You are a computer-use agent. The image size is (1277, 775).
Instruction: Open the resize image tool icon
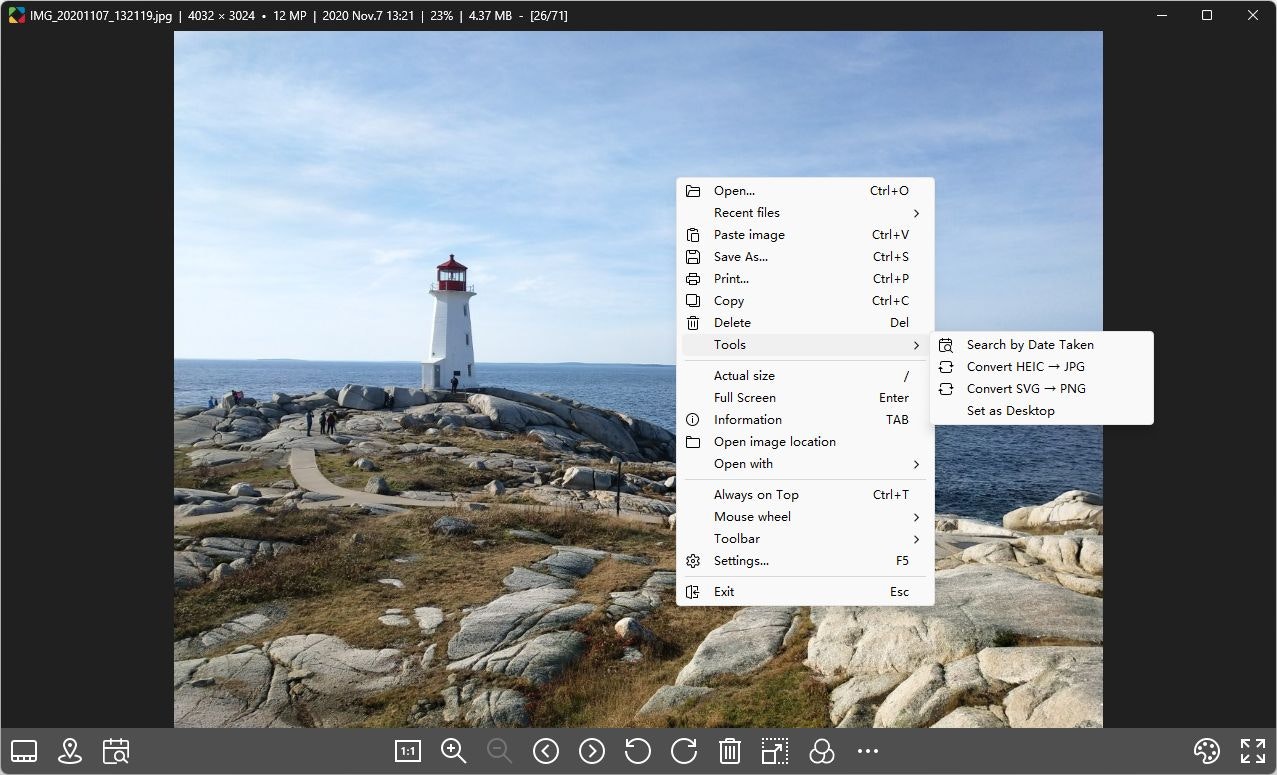point(775,751)
